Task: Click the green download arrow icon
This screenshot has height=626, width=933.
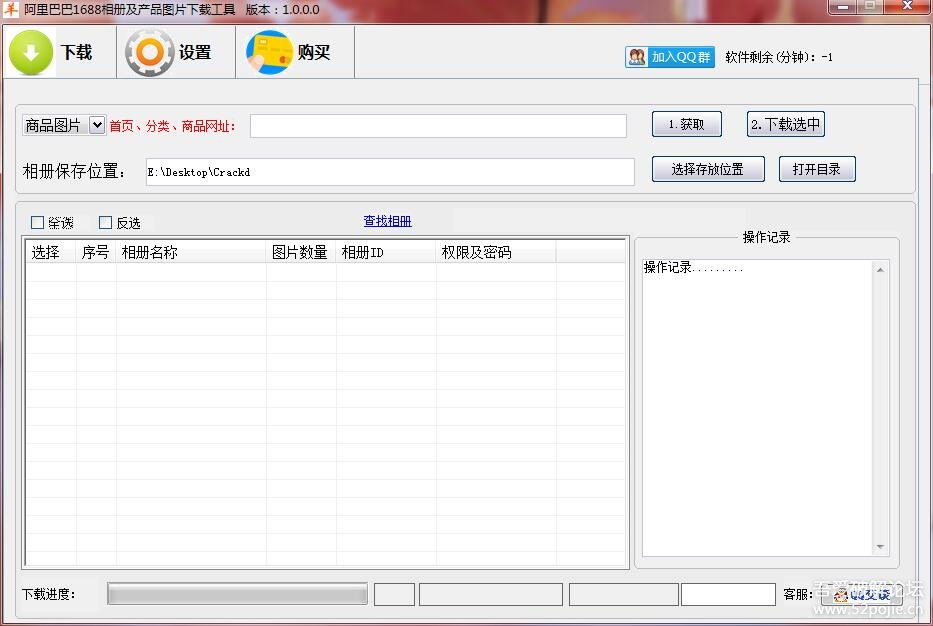Action: pos(31,52)
